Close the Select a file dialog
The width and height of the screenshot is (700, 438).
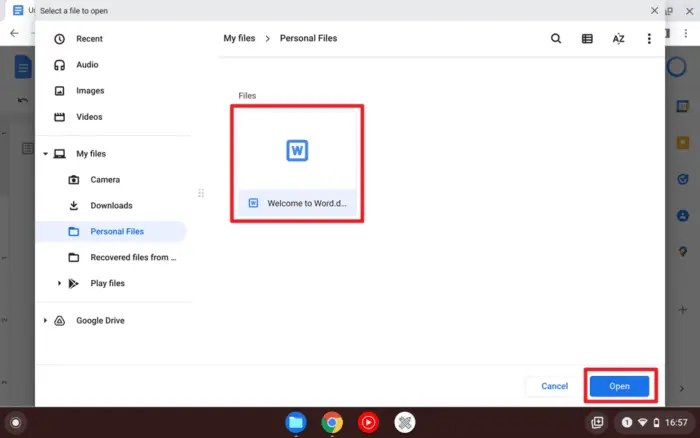tap(654, 10)
